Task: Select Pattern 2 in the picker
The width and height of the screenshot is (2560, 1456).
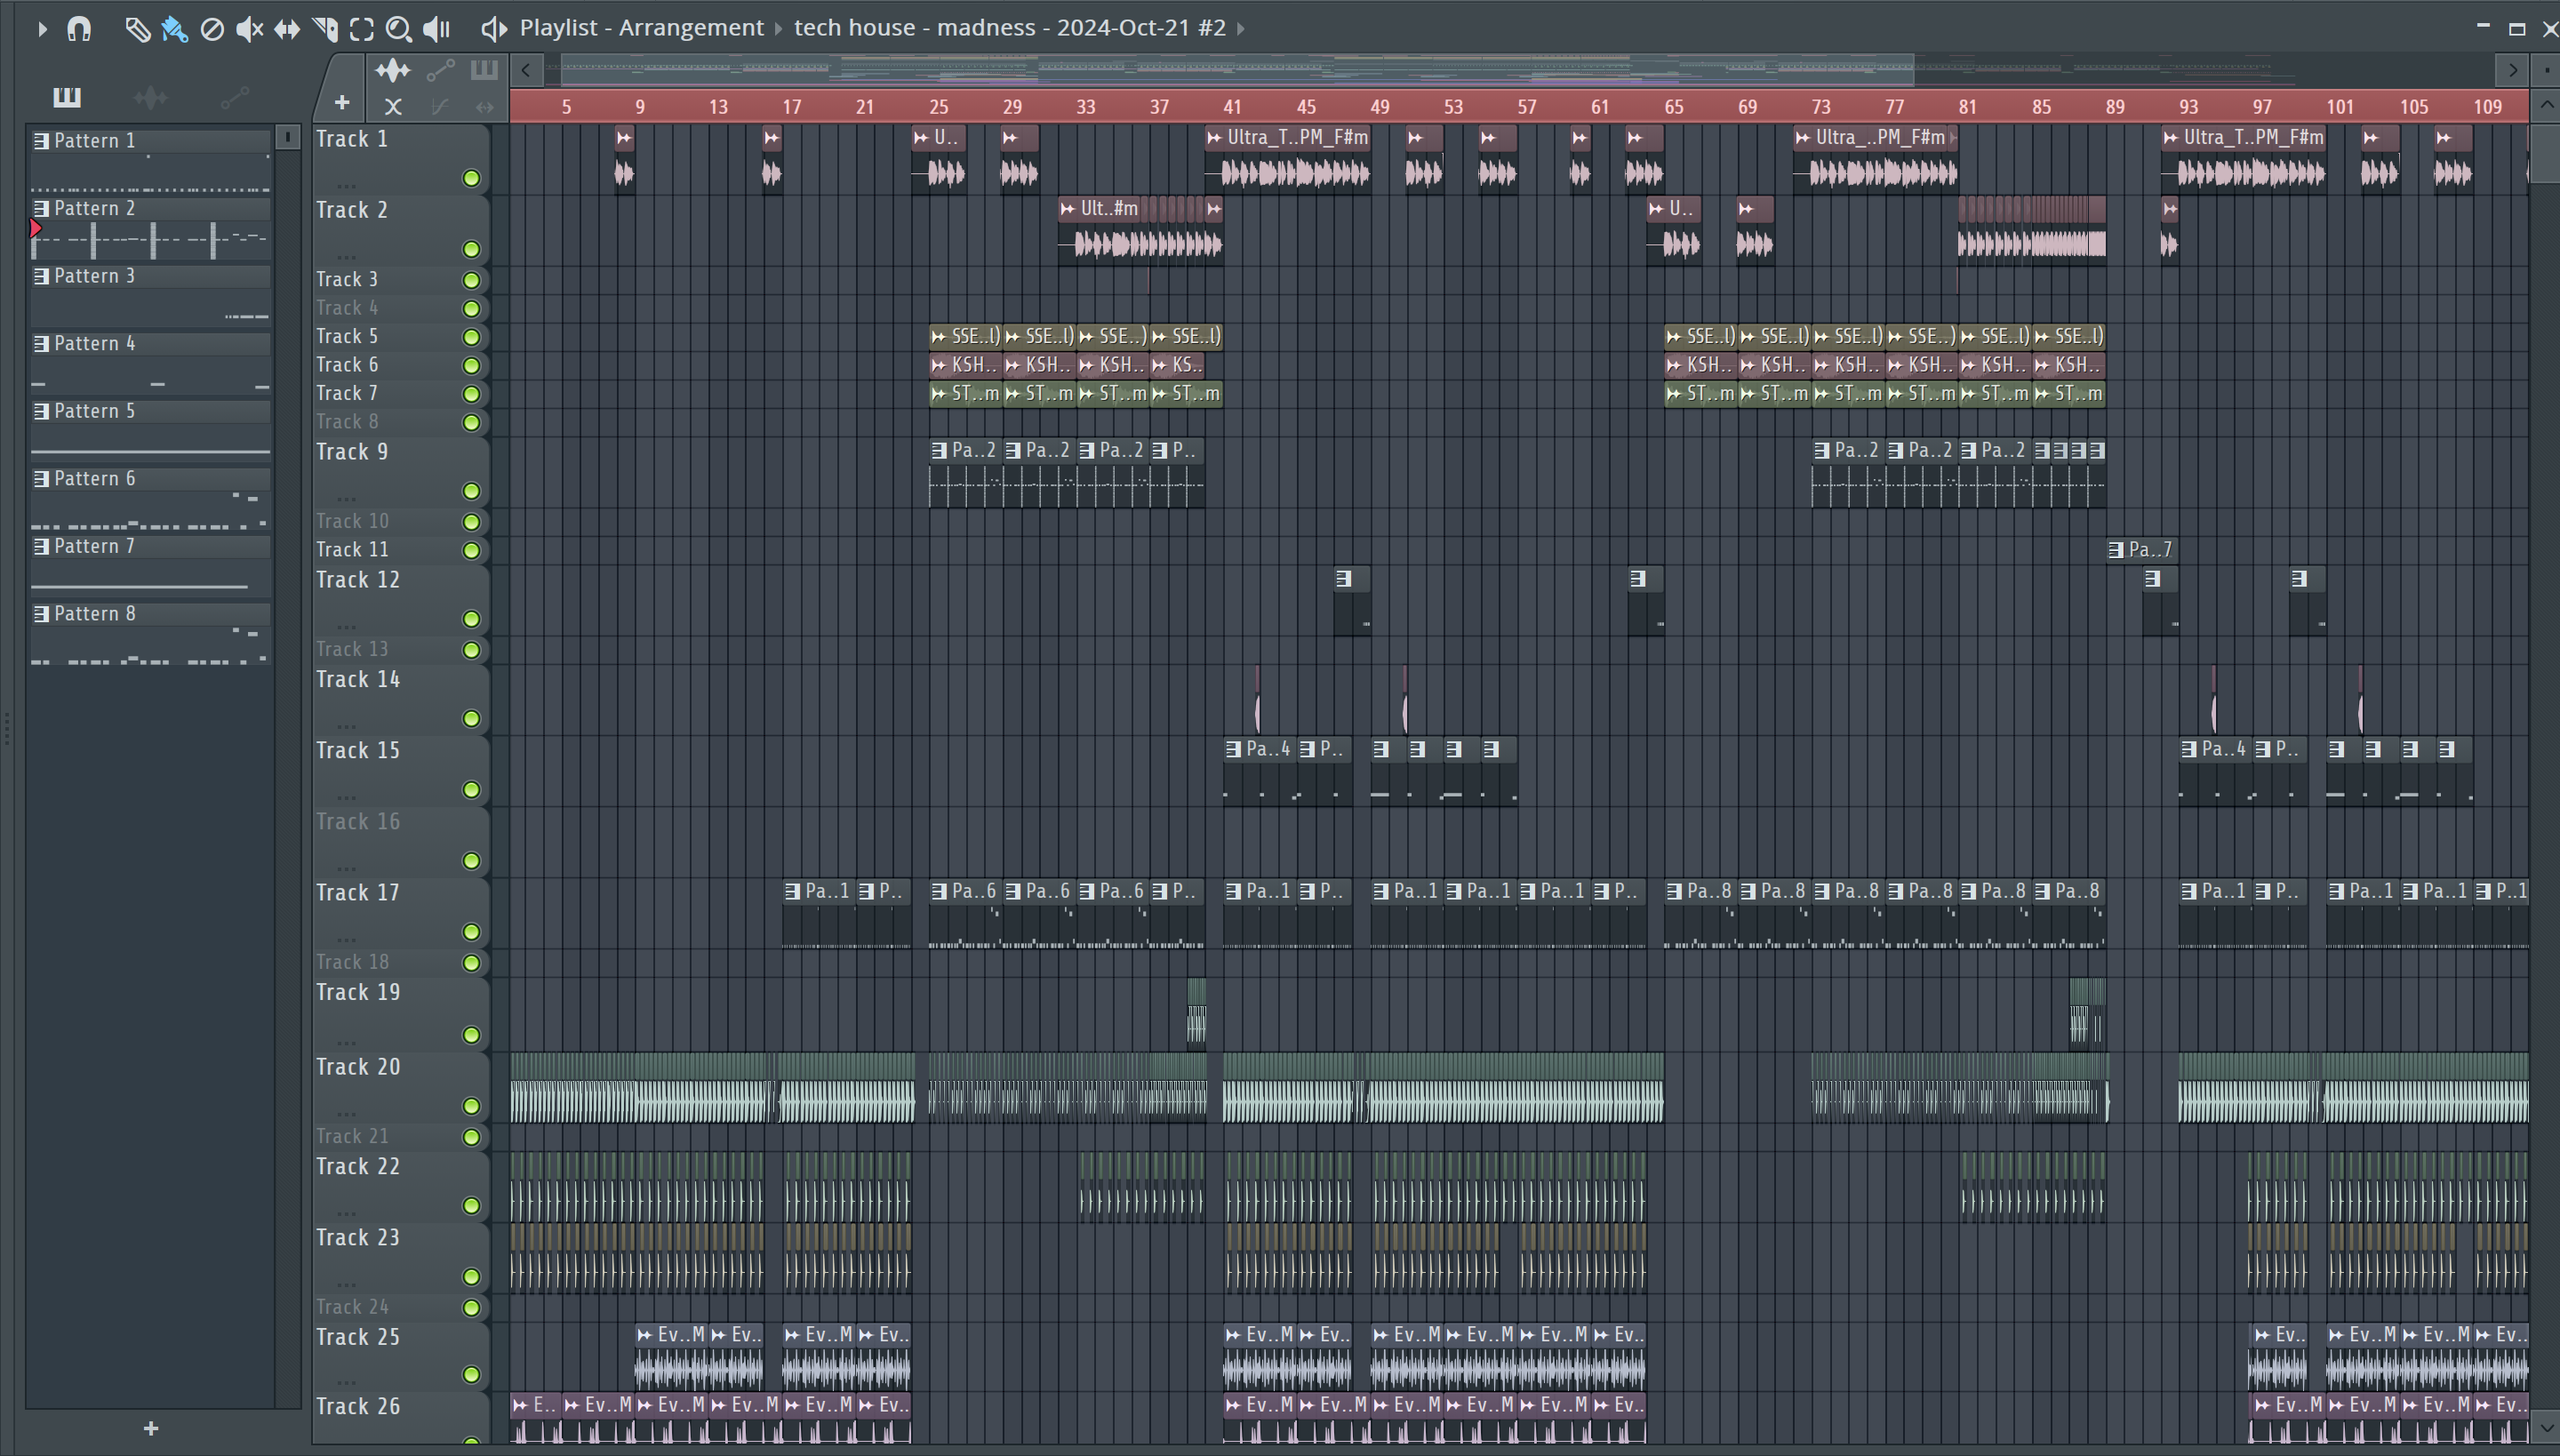Action: 150,208
